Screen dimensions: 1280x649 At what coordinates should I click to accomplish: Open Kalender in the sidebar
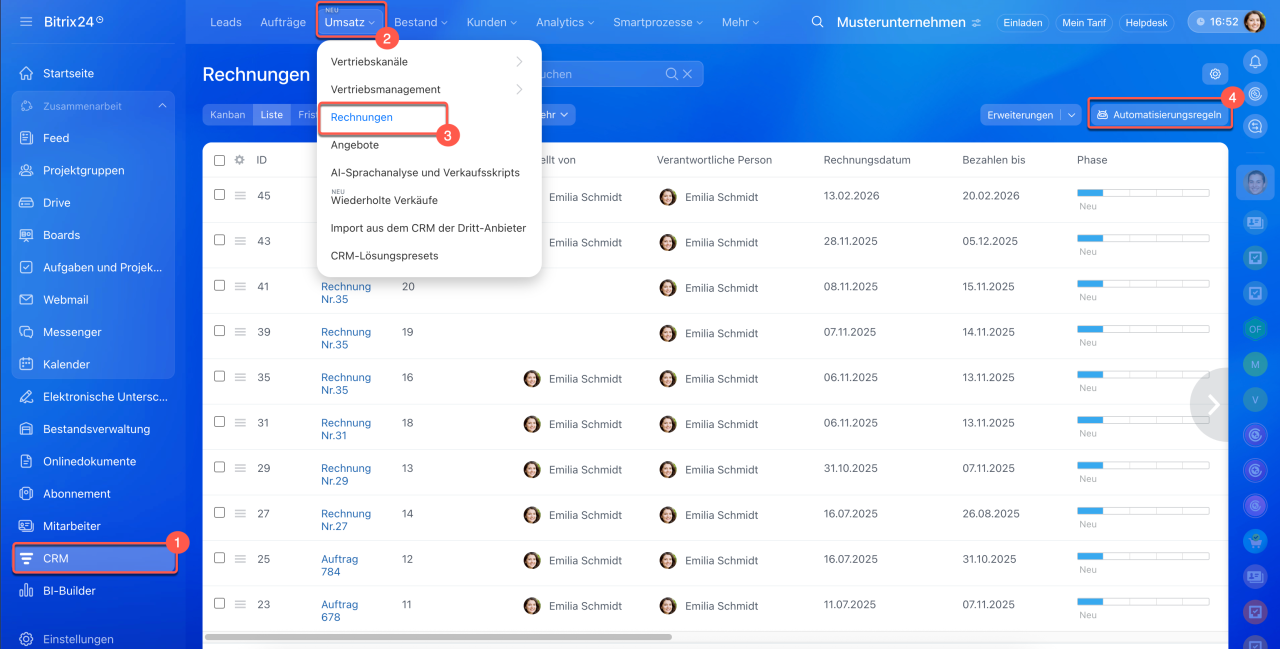[x=66, y=365]
